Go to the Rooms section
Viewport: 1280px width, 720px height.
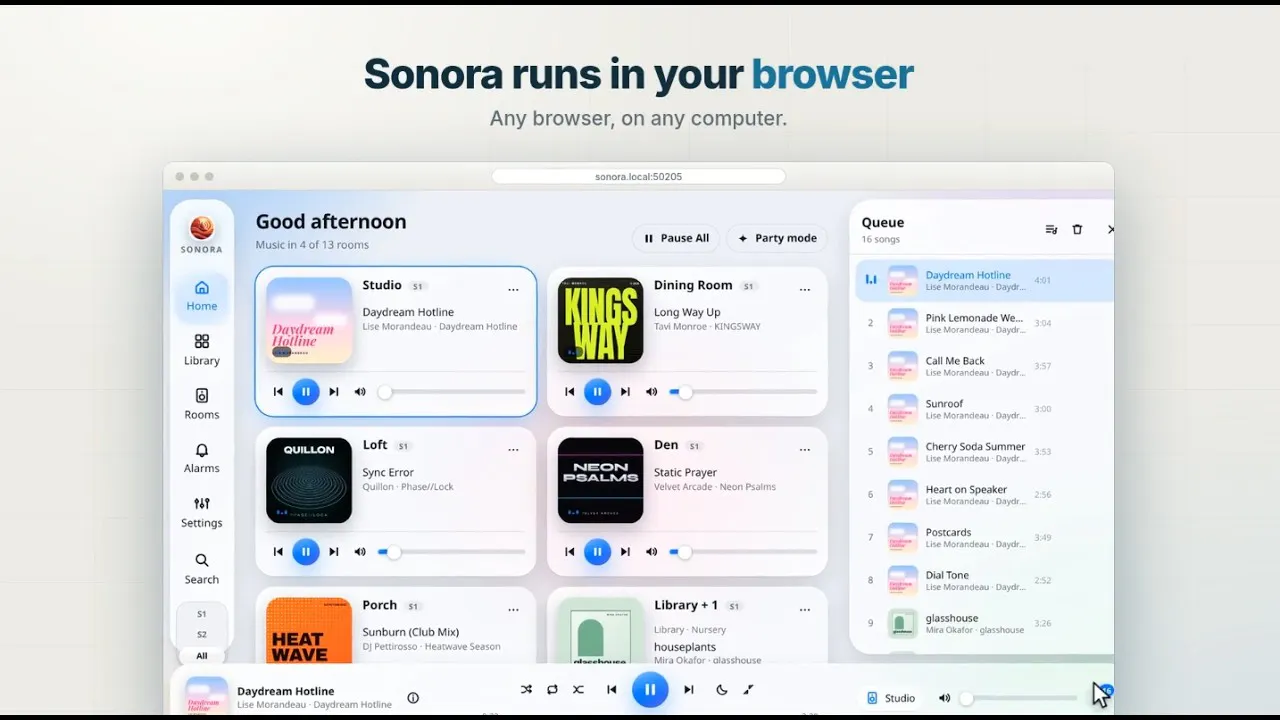[x=202, y=404]
